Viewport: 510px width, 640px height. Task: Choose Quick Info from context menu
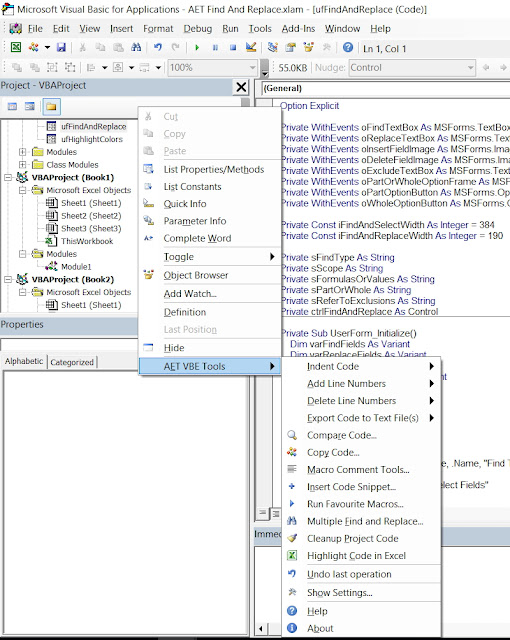pyautogui.click(x=210, y=204)
